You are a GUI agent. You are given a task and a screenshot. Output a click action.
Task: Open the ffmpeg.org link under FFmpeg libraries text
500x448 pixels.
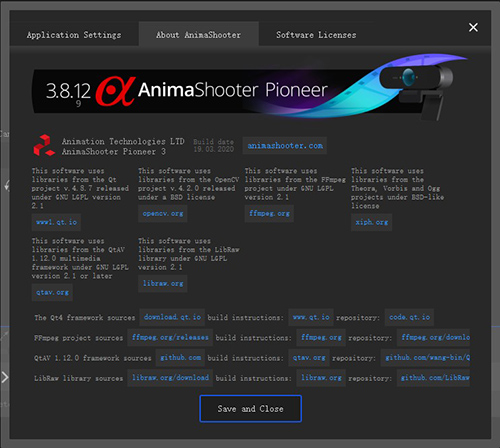click(x=269, y=213)
